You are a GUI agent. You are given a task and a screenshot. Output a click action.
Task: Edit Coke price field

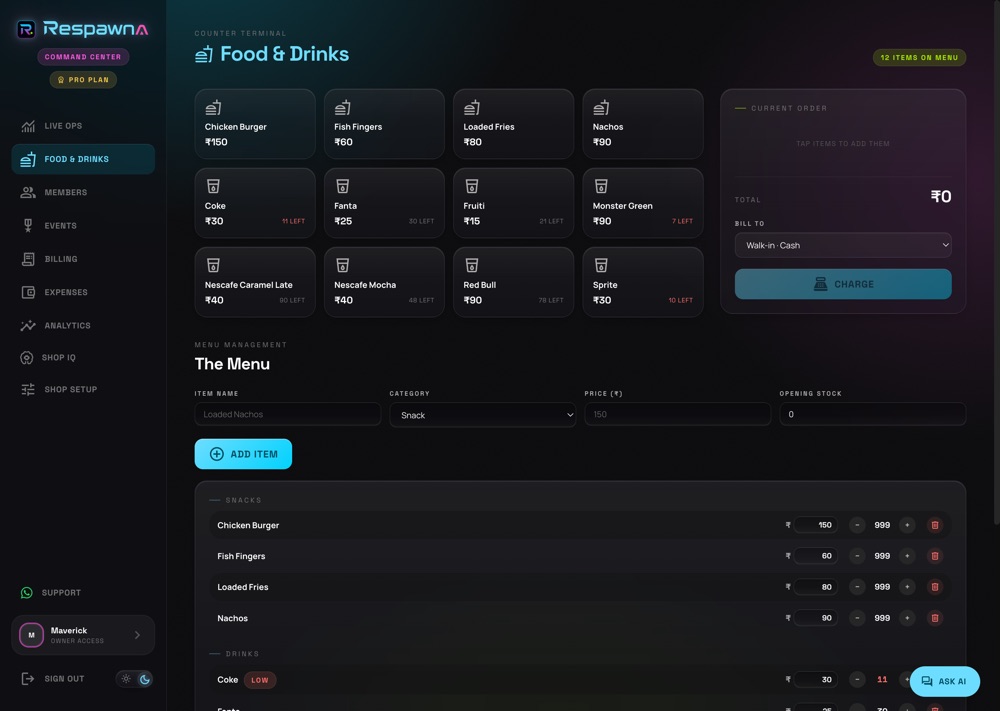pyautogui.click(x=816, y=680)
